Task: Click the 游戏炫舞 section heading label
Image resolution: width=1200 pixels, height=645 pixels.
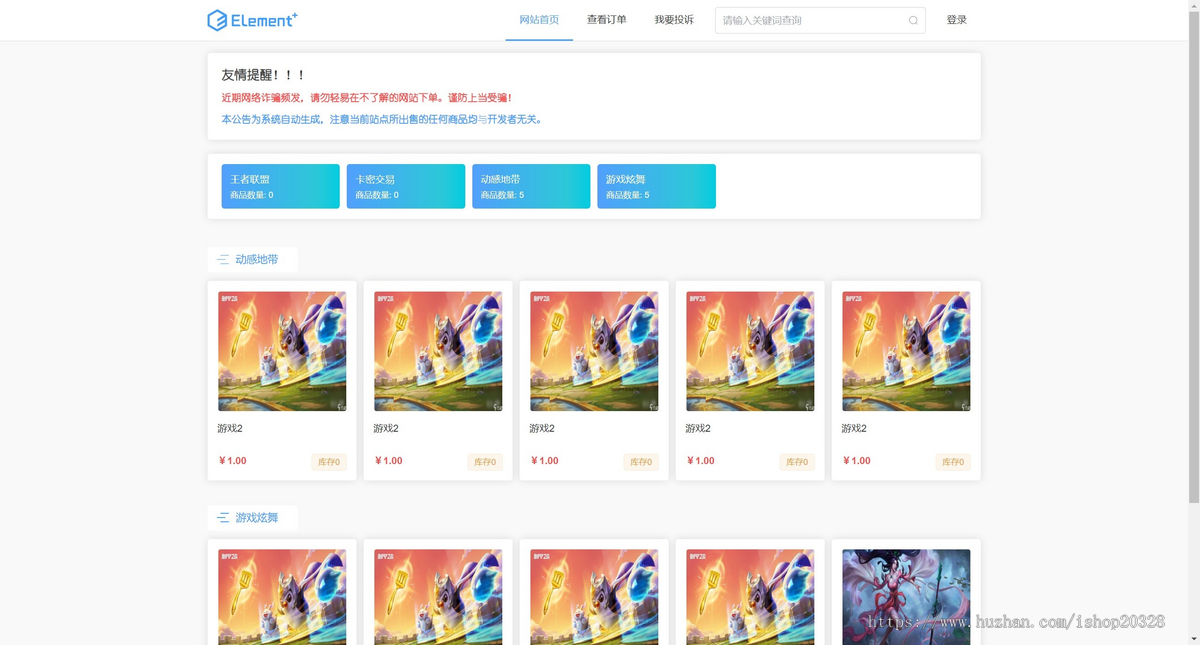Action: (x=257, y=518)
